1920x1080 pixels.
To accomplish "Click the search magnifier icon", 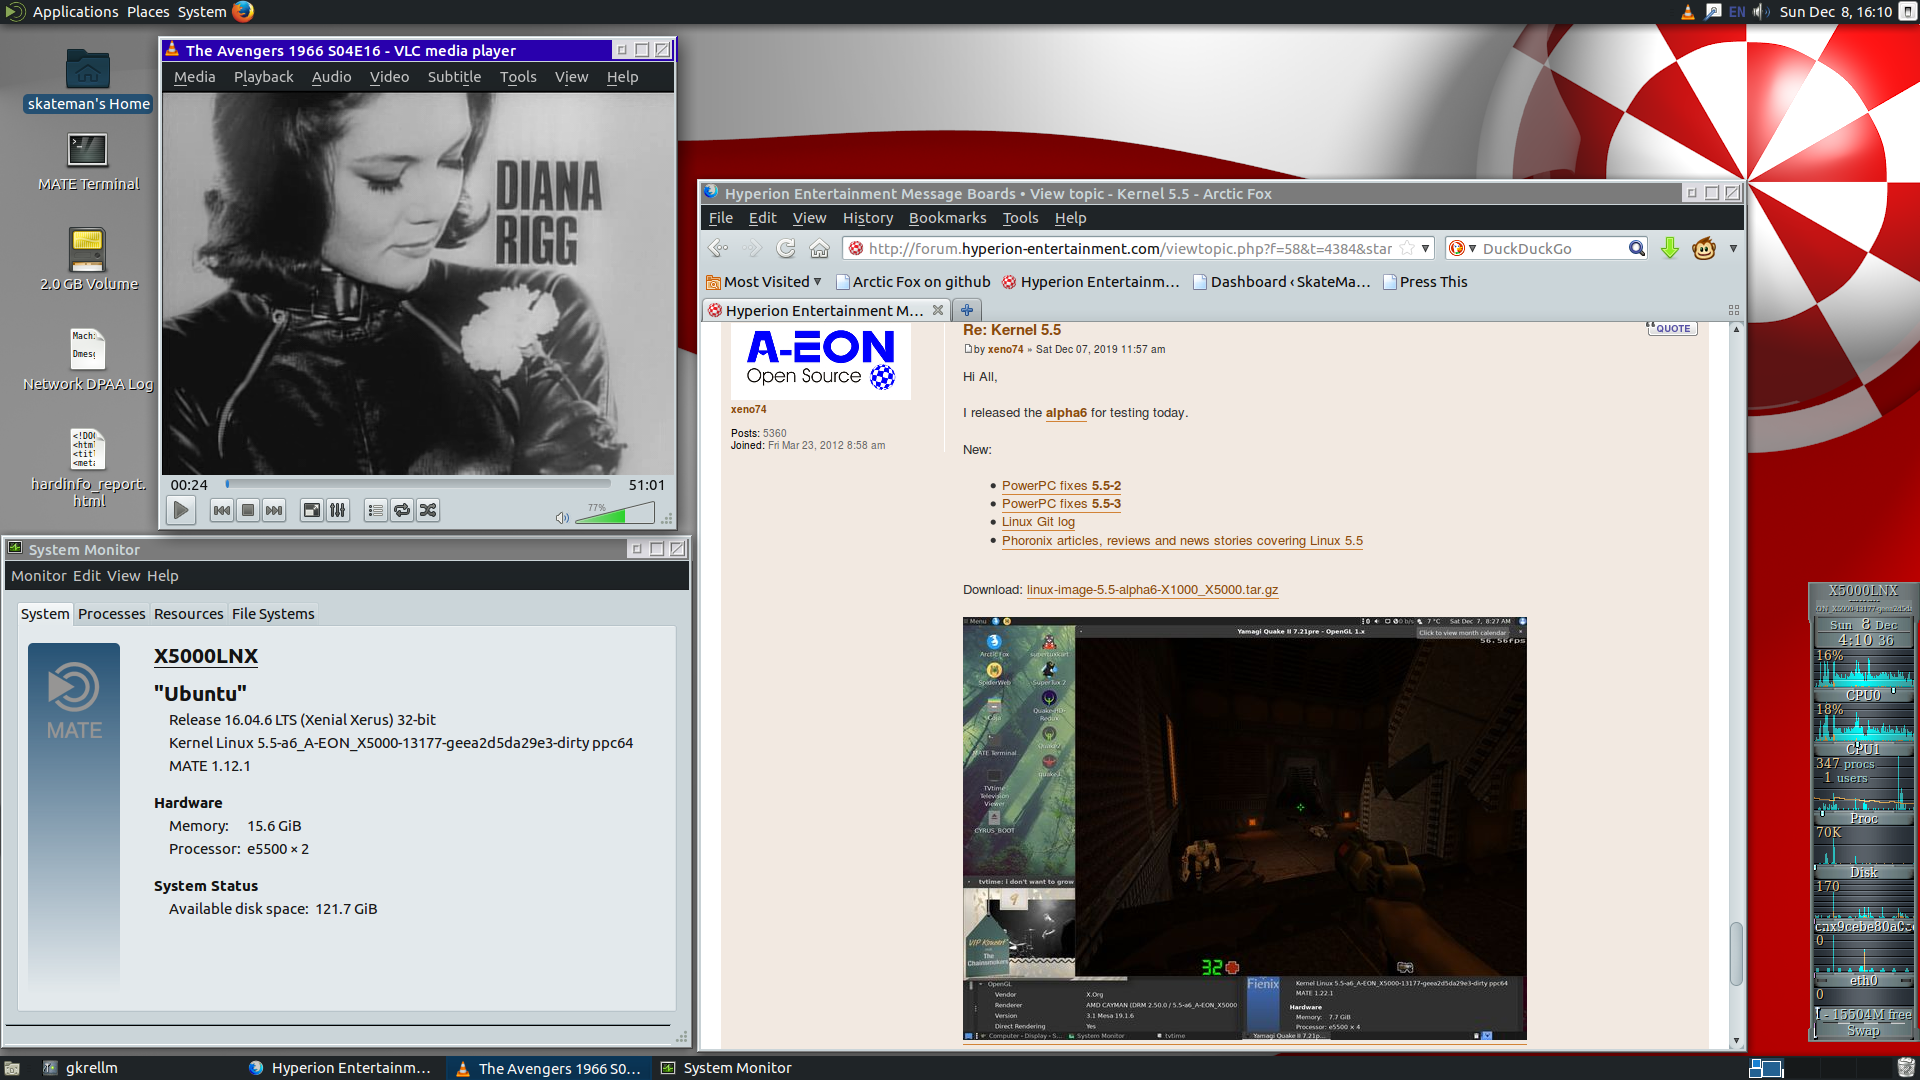I will click(1636, 248).
